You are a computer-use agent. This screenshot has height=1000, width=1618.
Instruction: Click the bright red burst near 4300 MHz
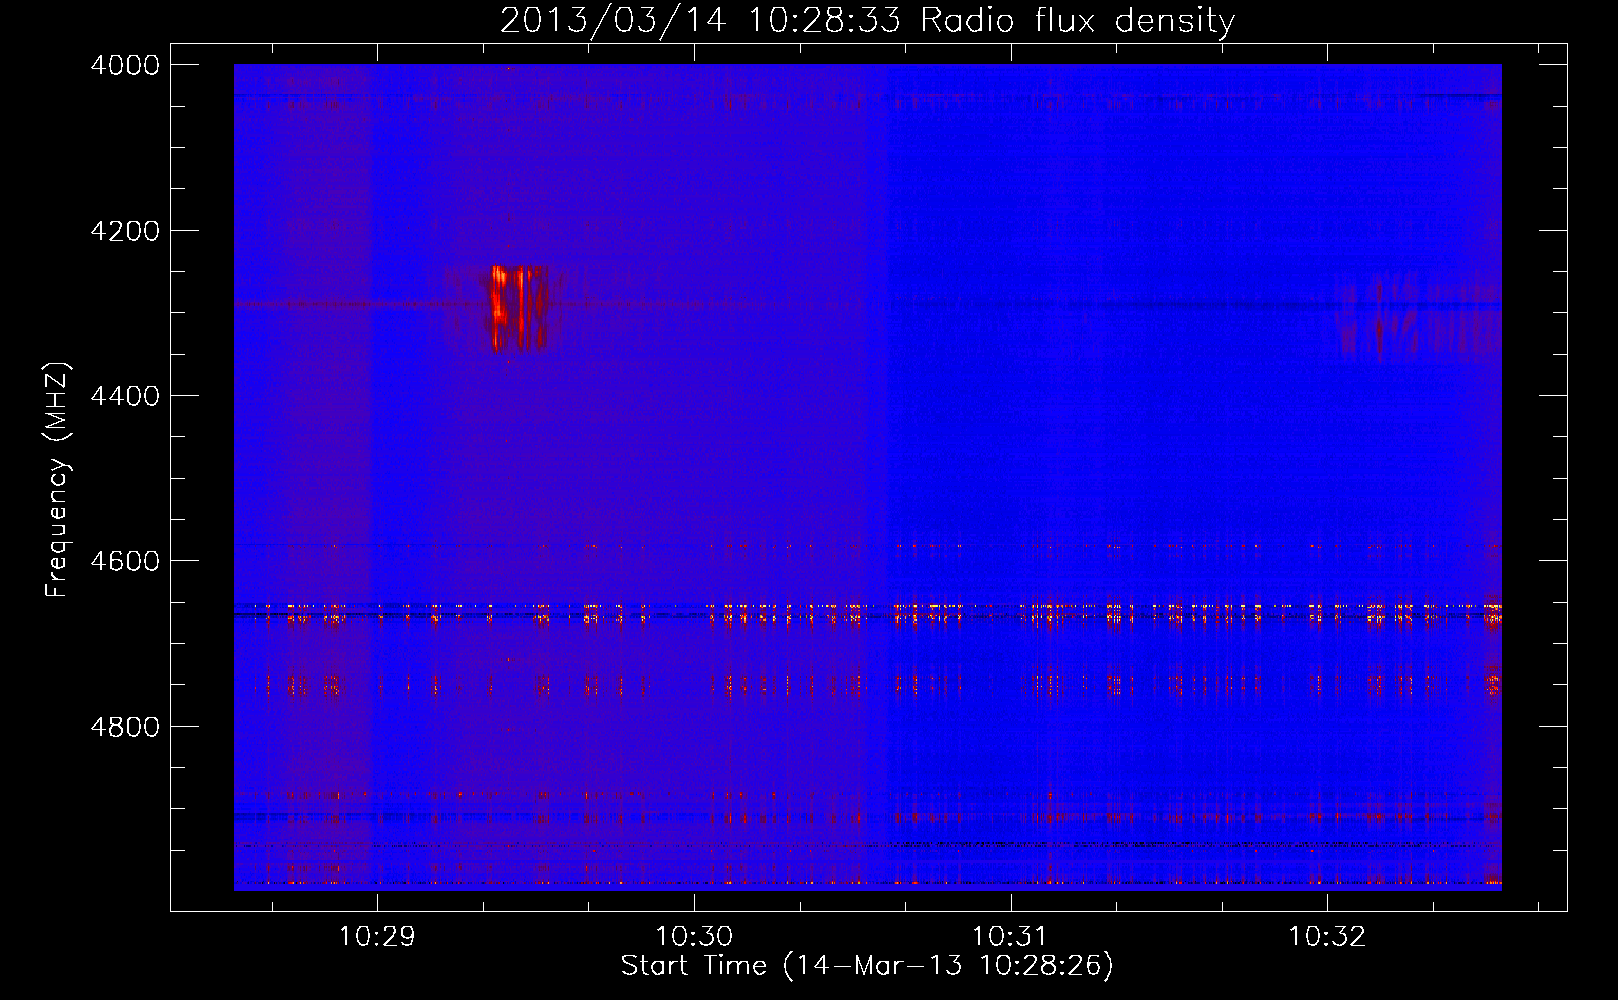[x=518, y=308]
